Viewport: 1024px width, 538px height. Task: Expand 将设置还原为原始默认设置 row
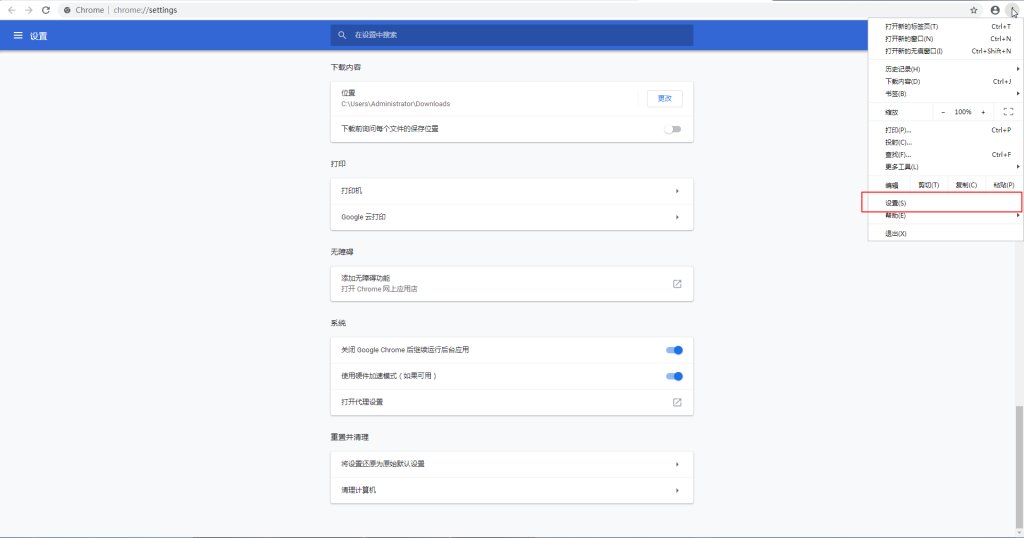point(511,464)
